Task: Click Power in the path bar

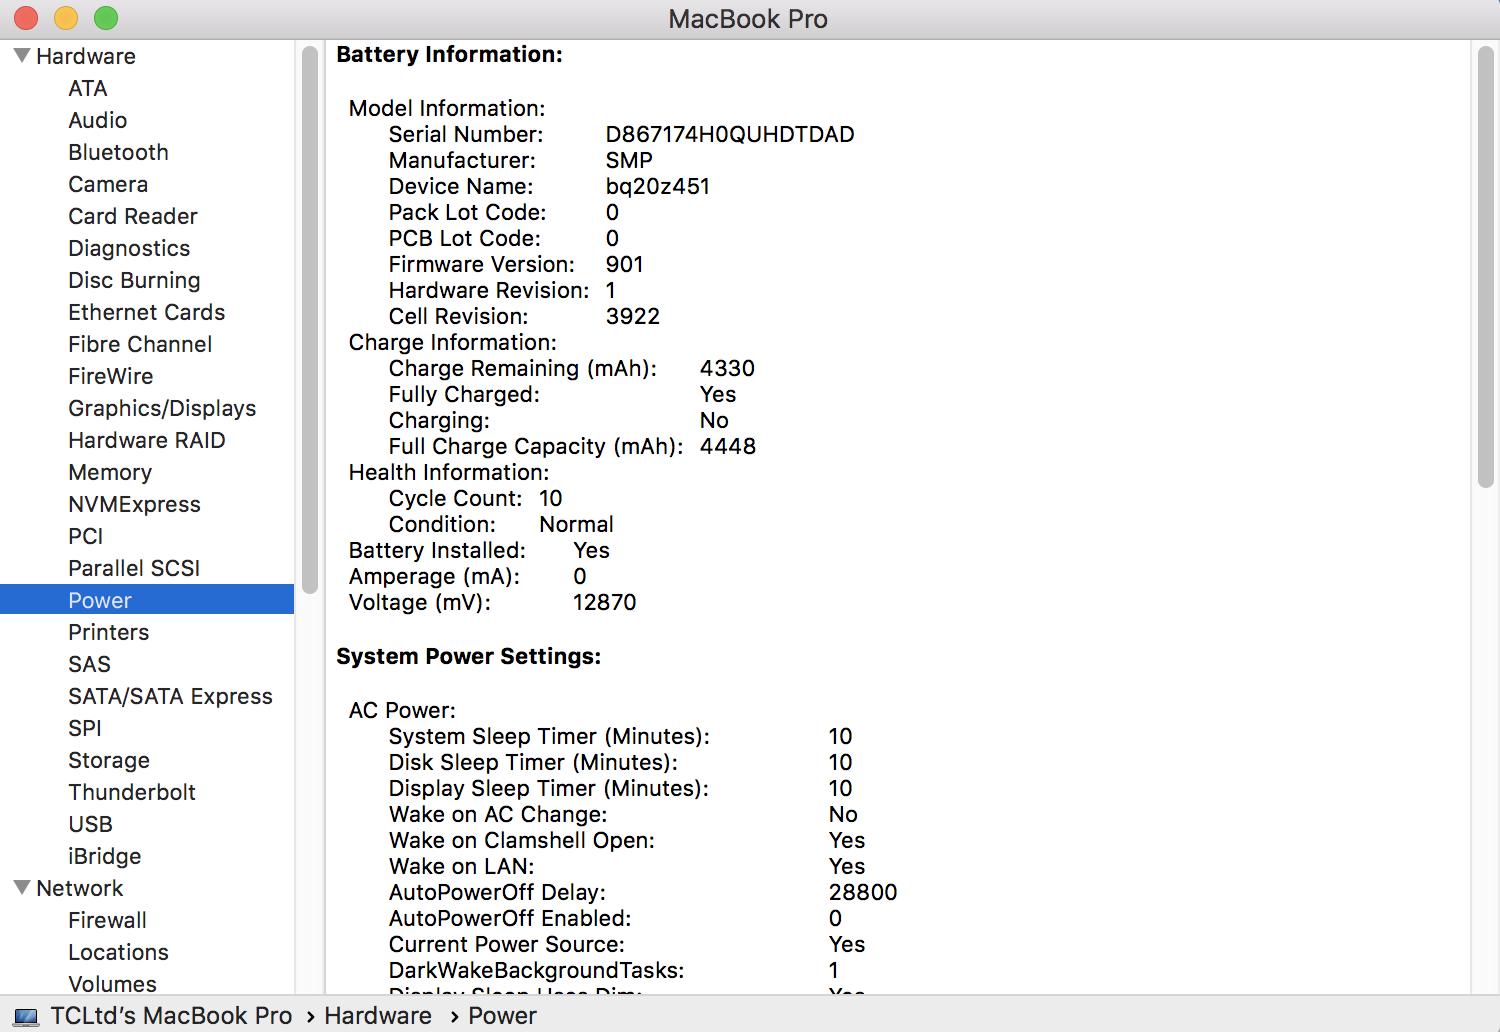Action: (x=502, y=1016)
